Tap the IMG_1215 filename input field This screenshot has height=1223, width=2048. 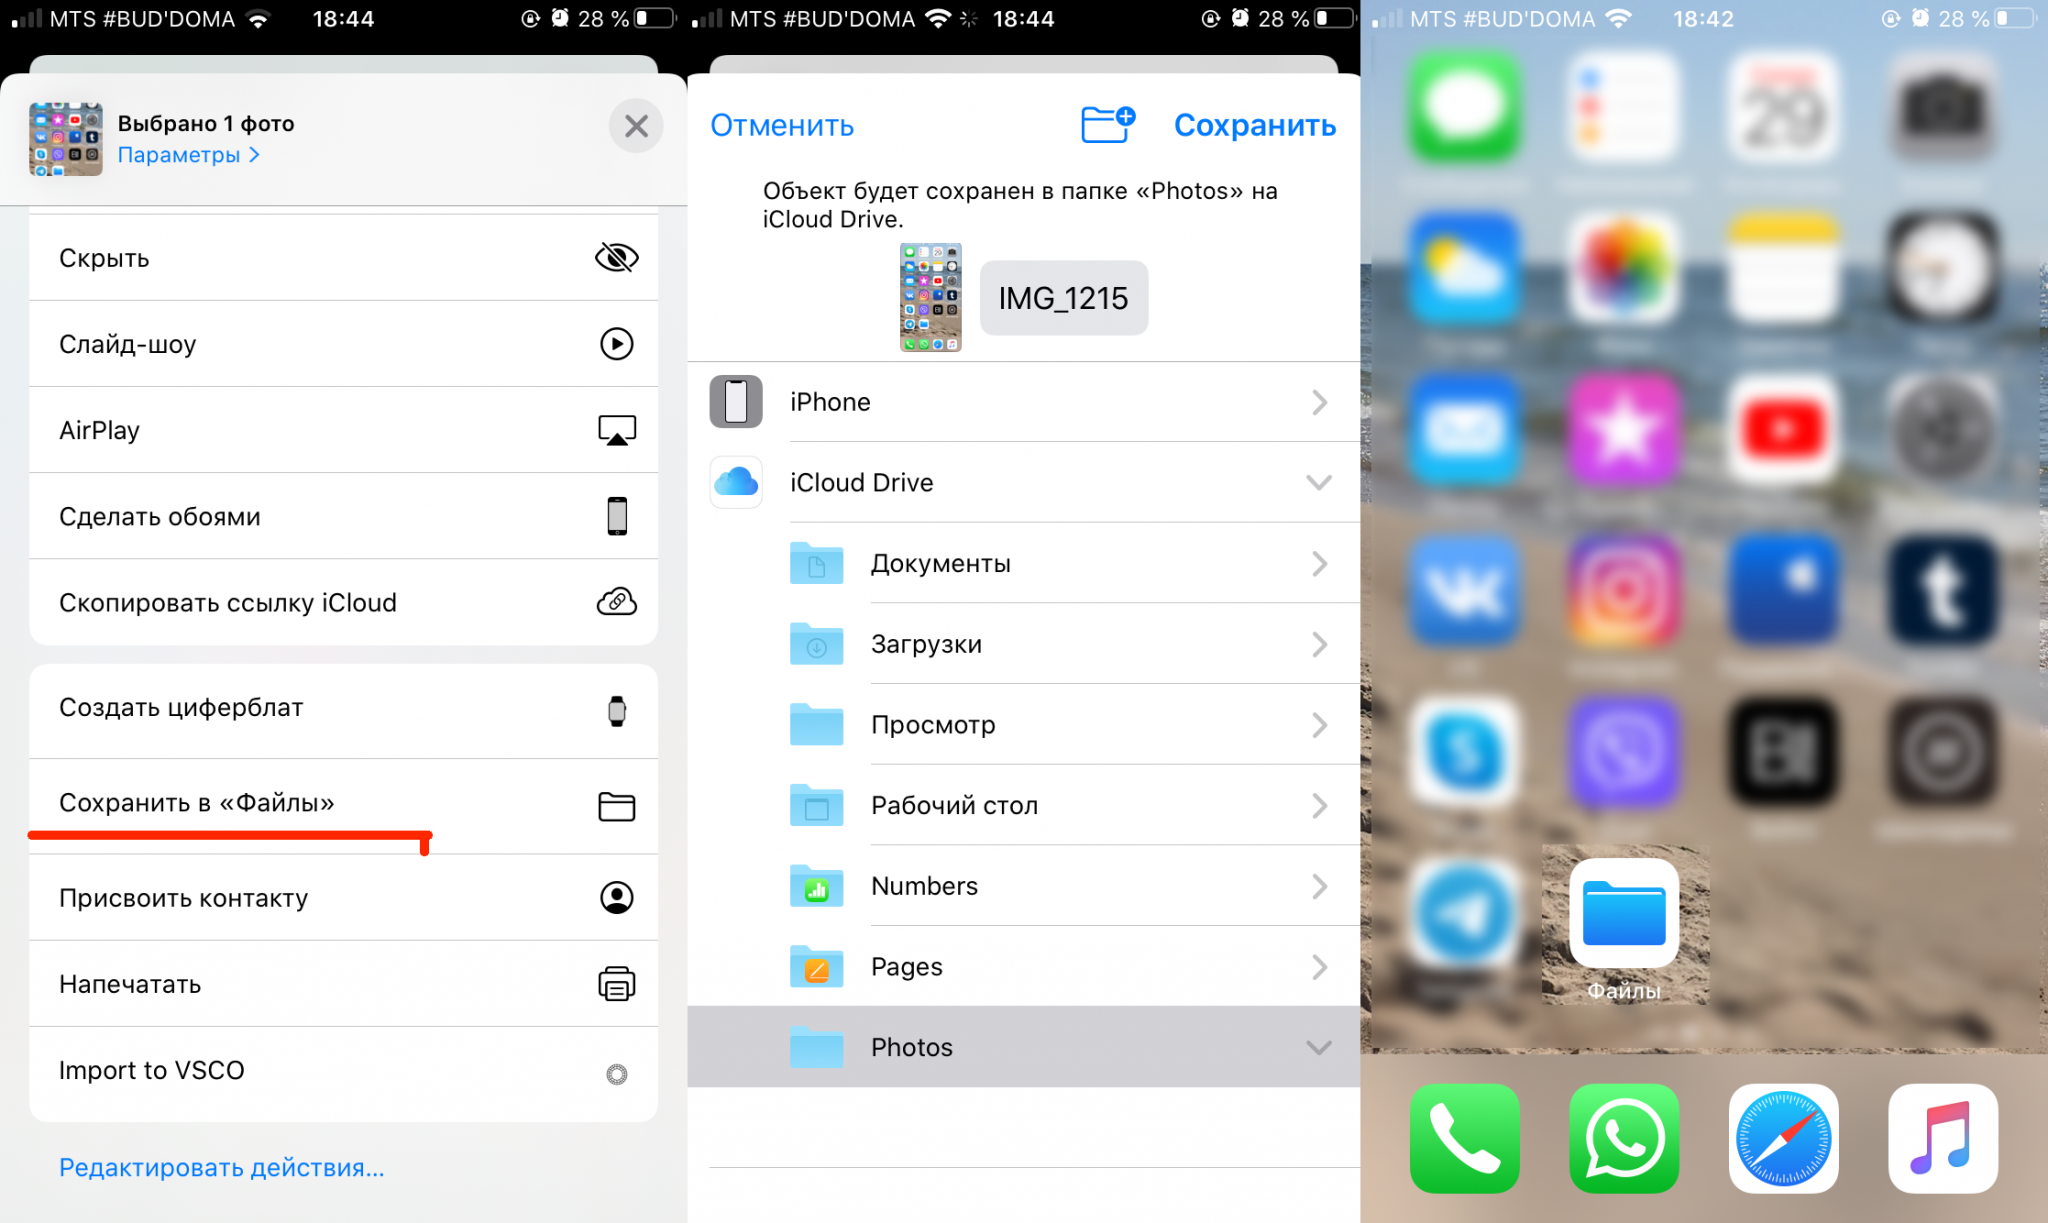coord(1065,297)
